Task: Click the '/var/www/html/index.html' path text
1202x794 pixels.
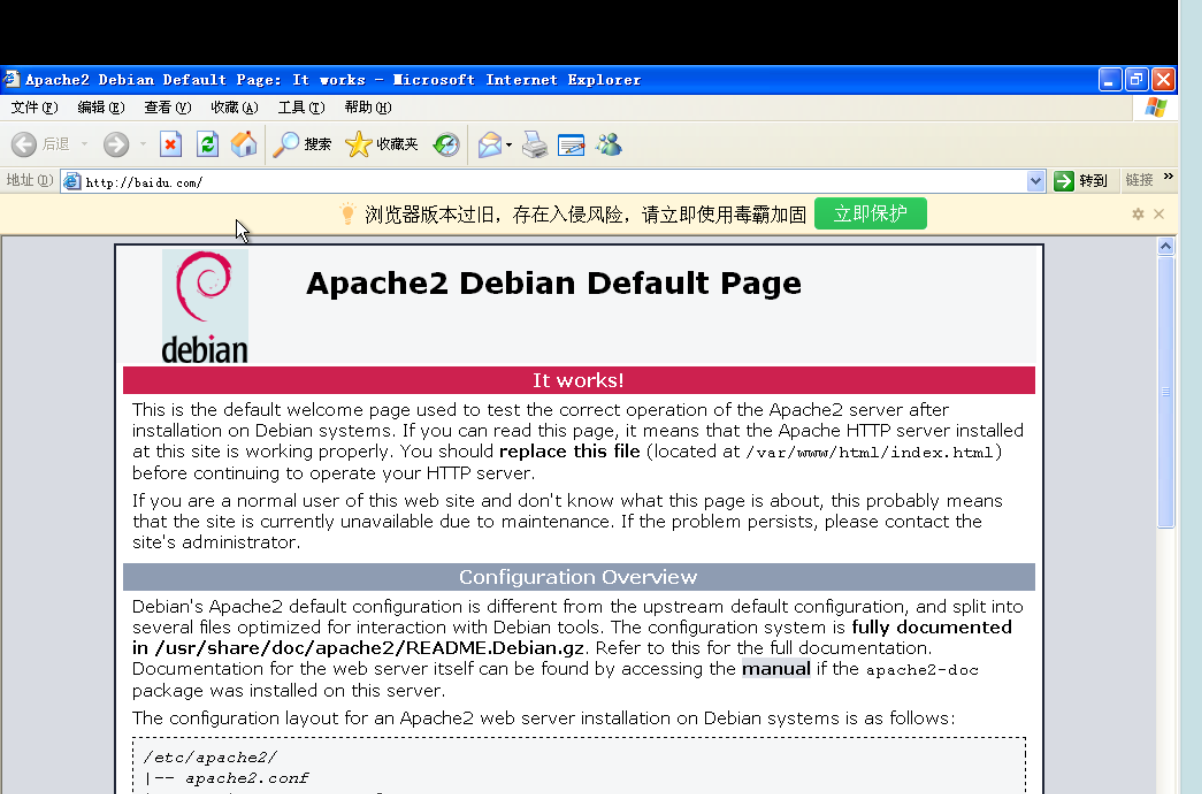Action: tap(870, 452)
